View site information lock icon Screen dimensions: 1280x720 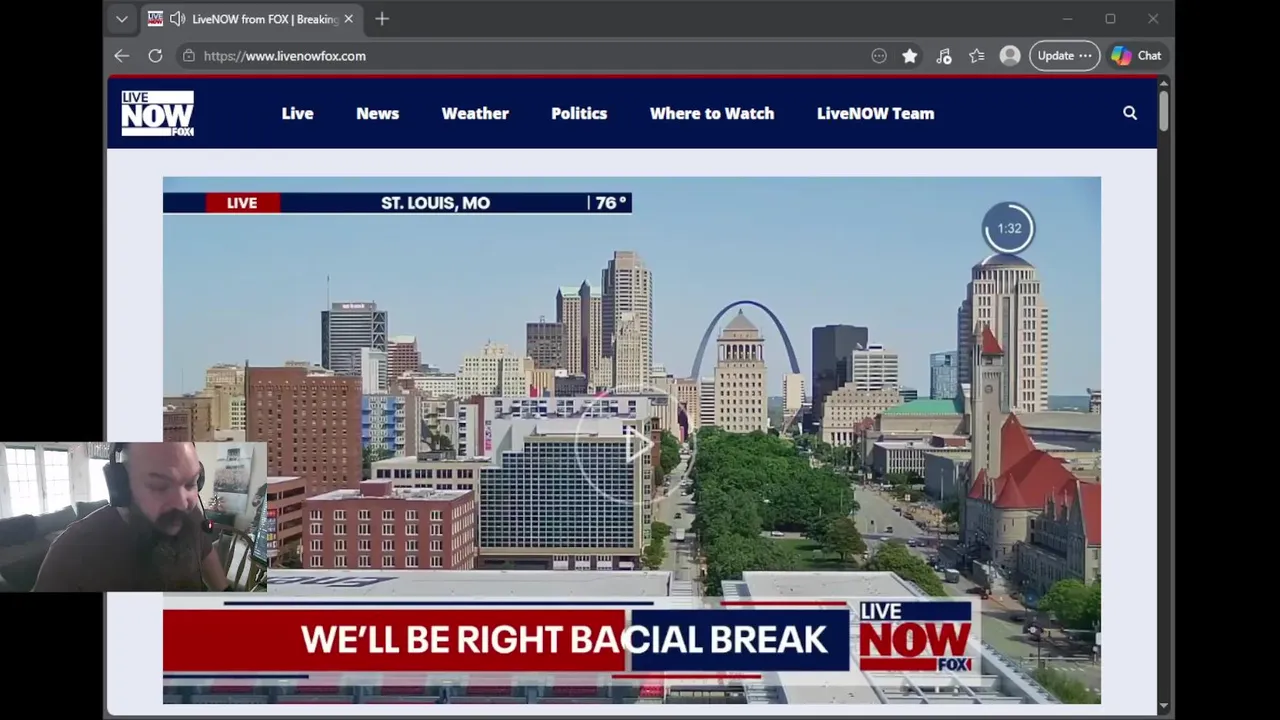[x=188, y=56]
